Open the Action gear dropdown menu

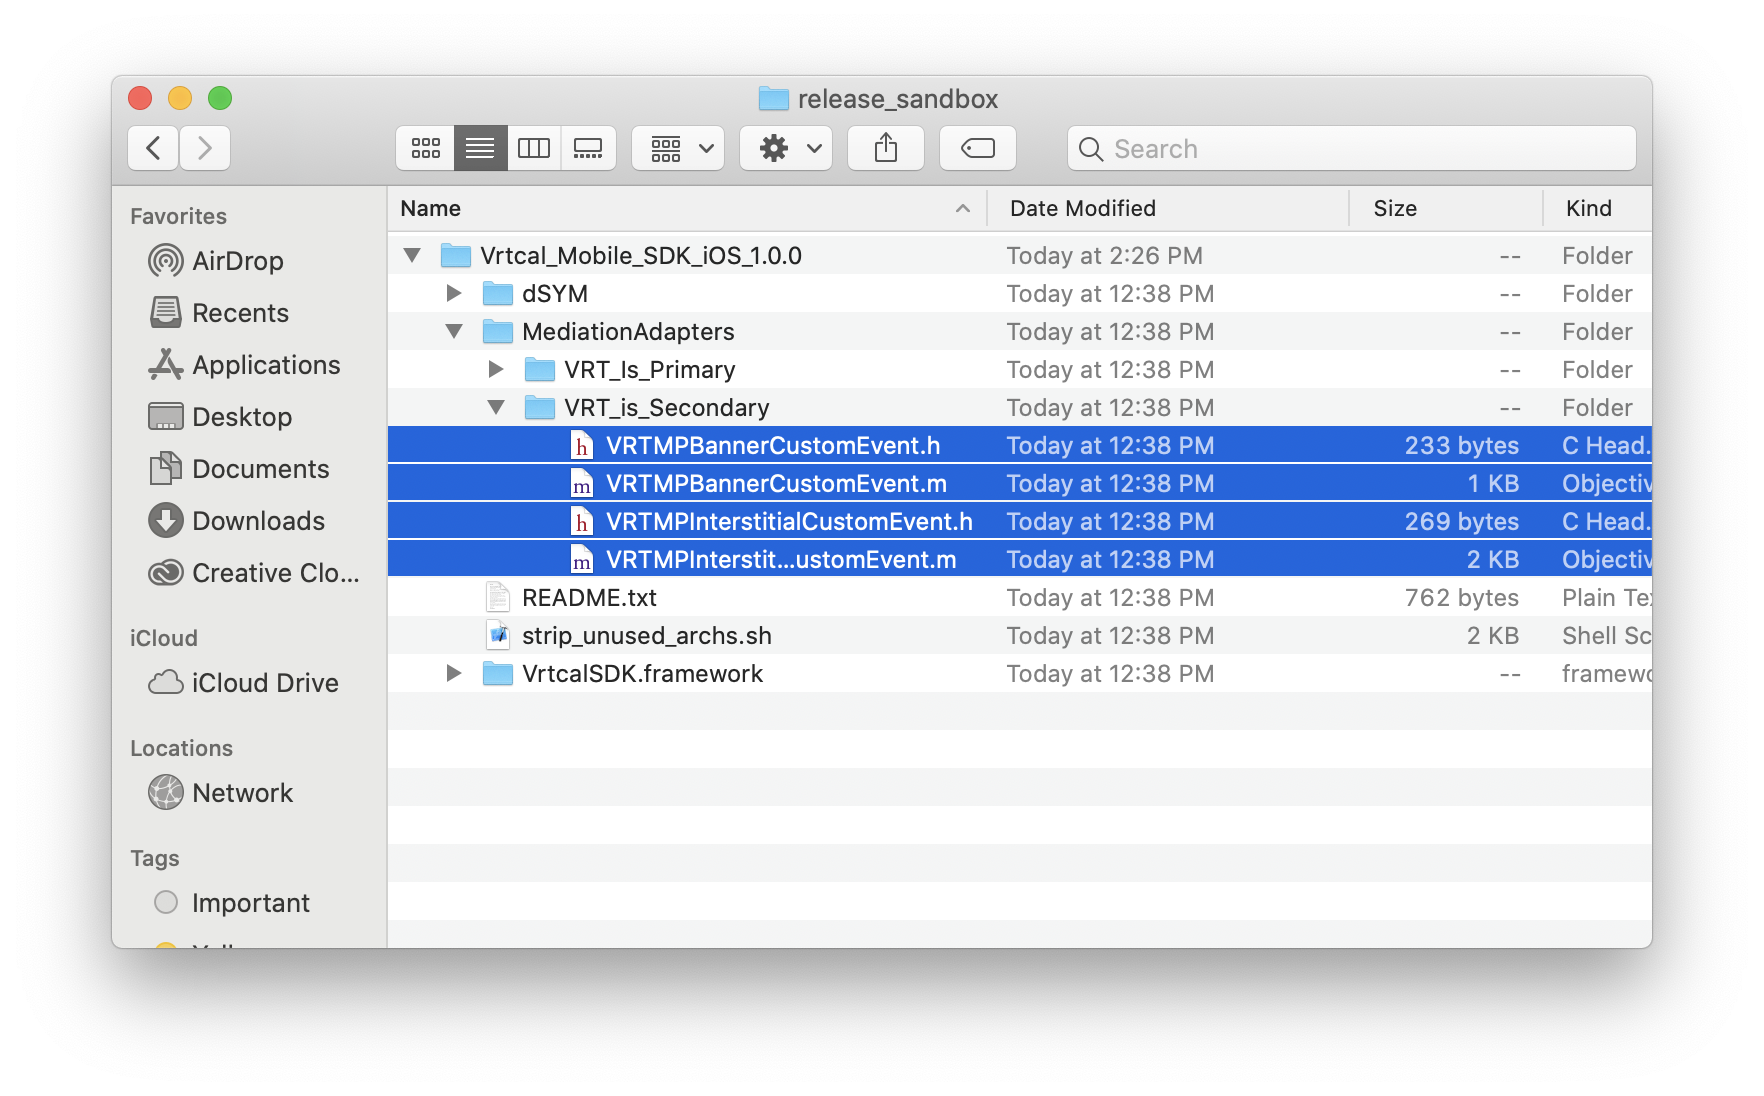coord(786,149)
